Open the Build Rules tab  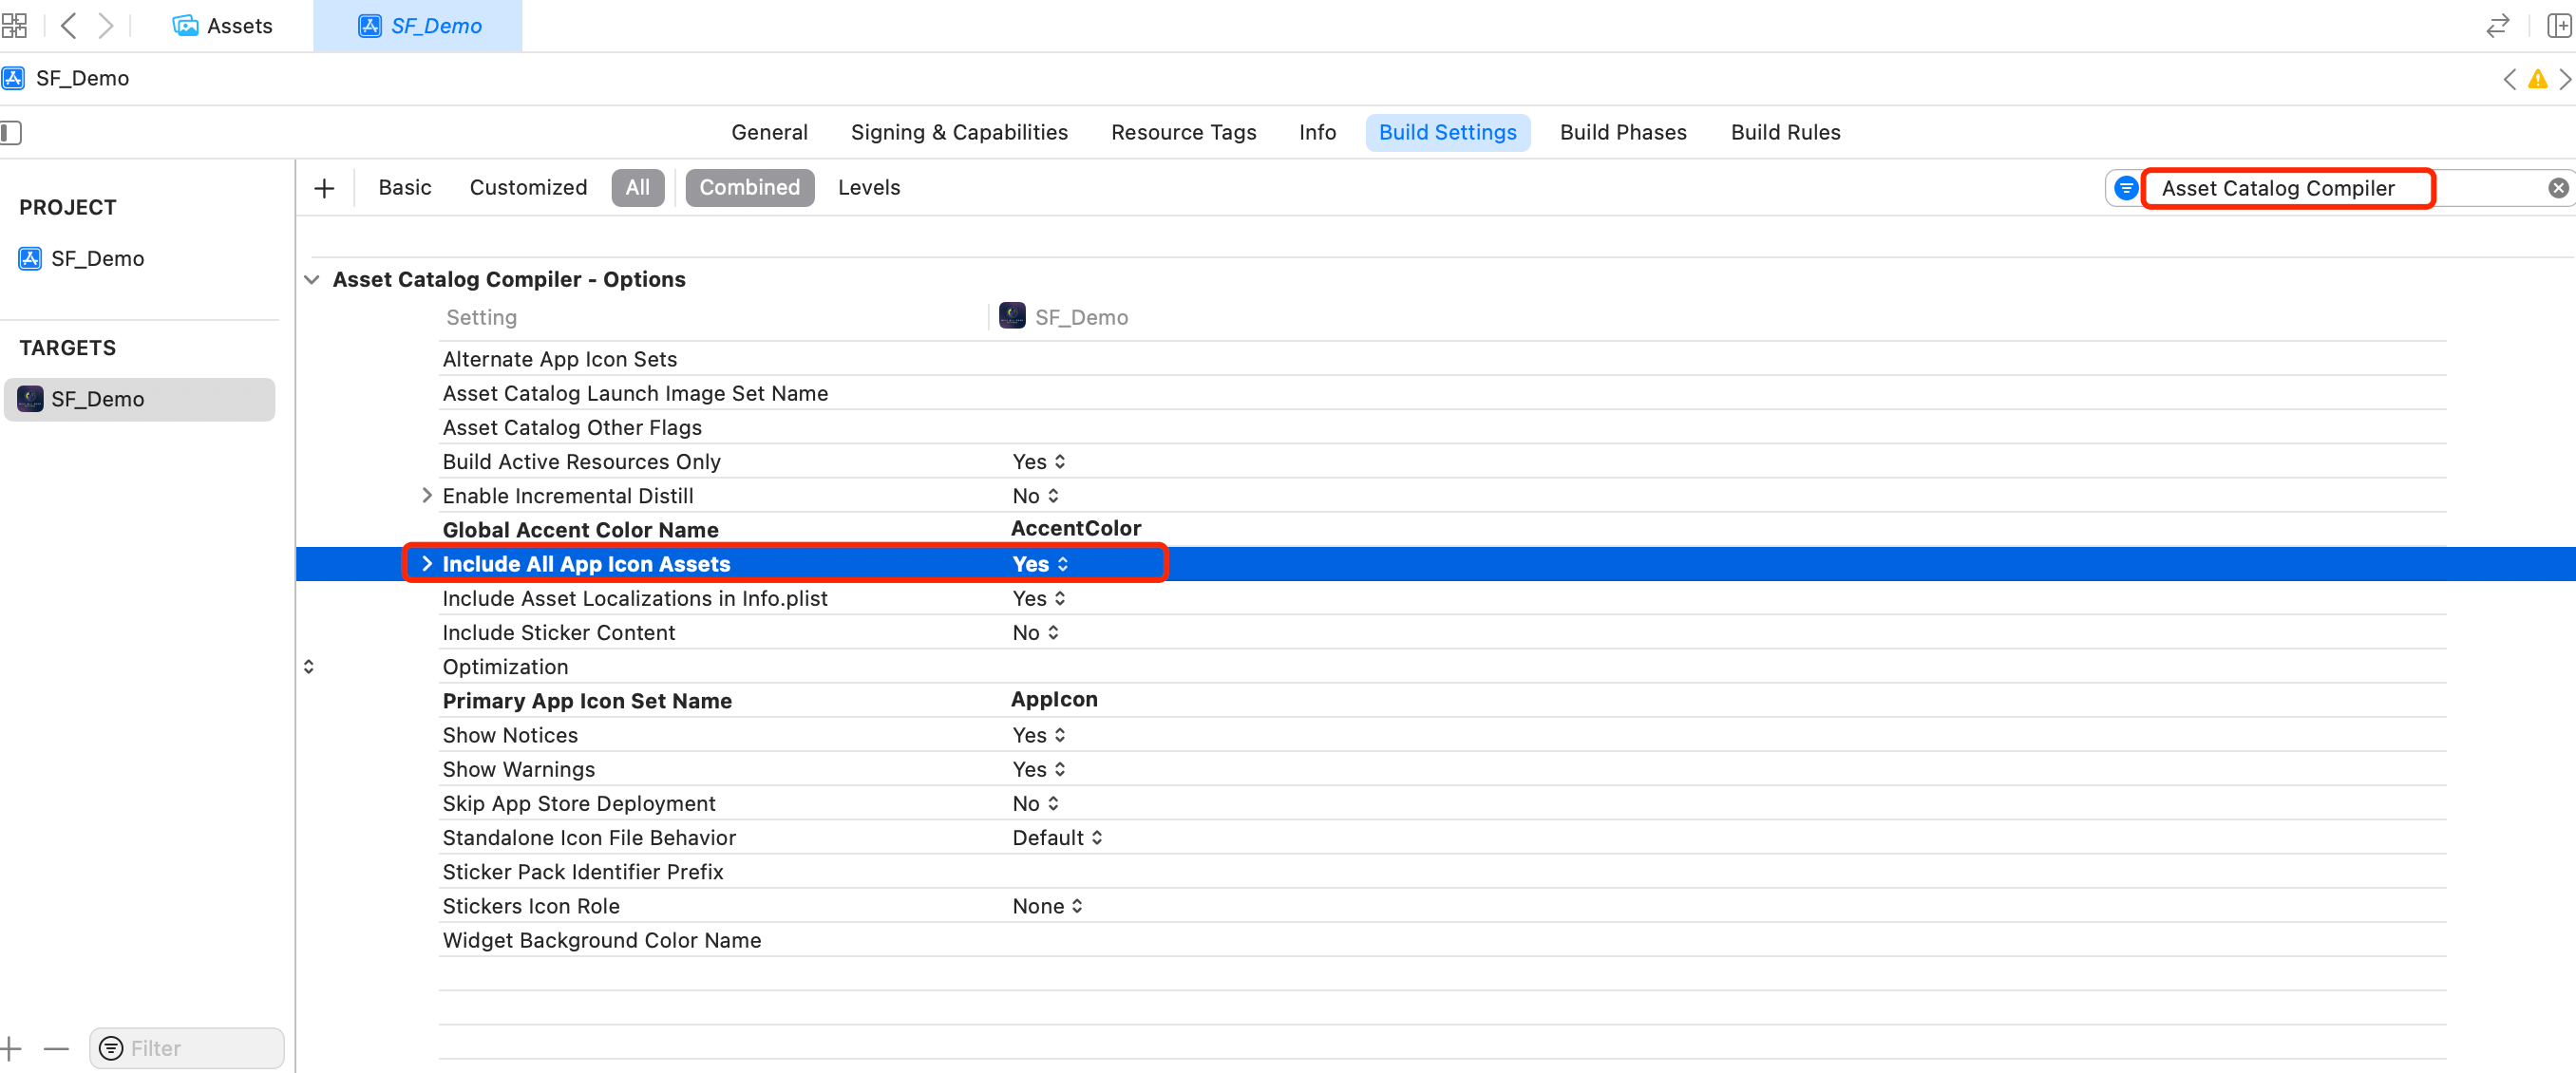coord(1785,132)
